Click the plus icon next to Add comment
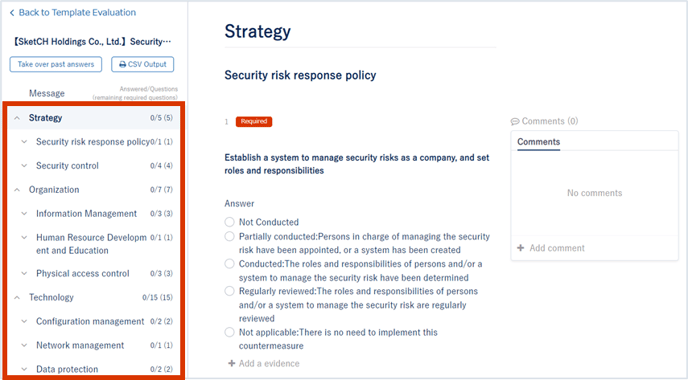This screenshot has width=688, height=380. click(520, 248)
